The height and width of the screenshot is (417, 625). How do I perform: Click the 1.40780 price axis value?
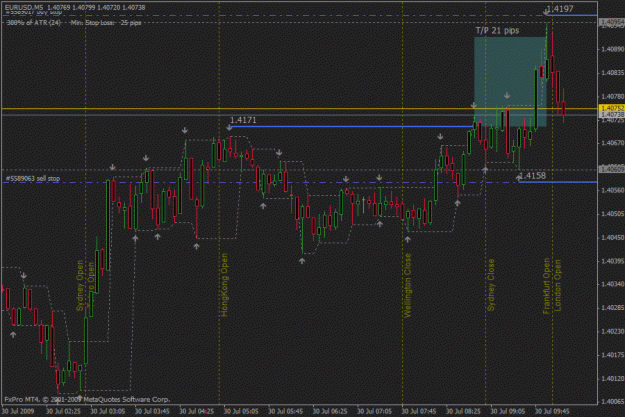pos(613,96)
